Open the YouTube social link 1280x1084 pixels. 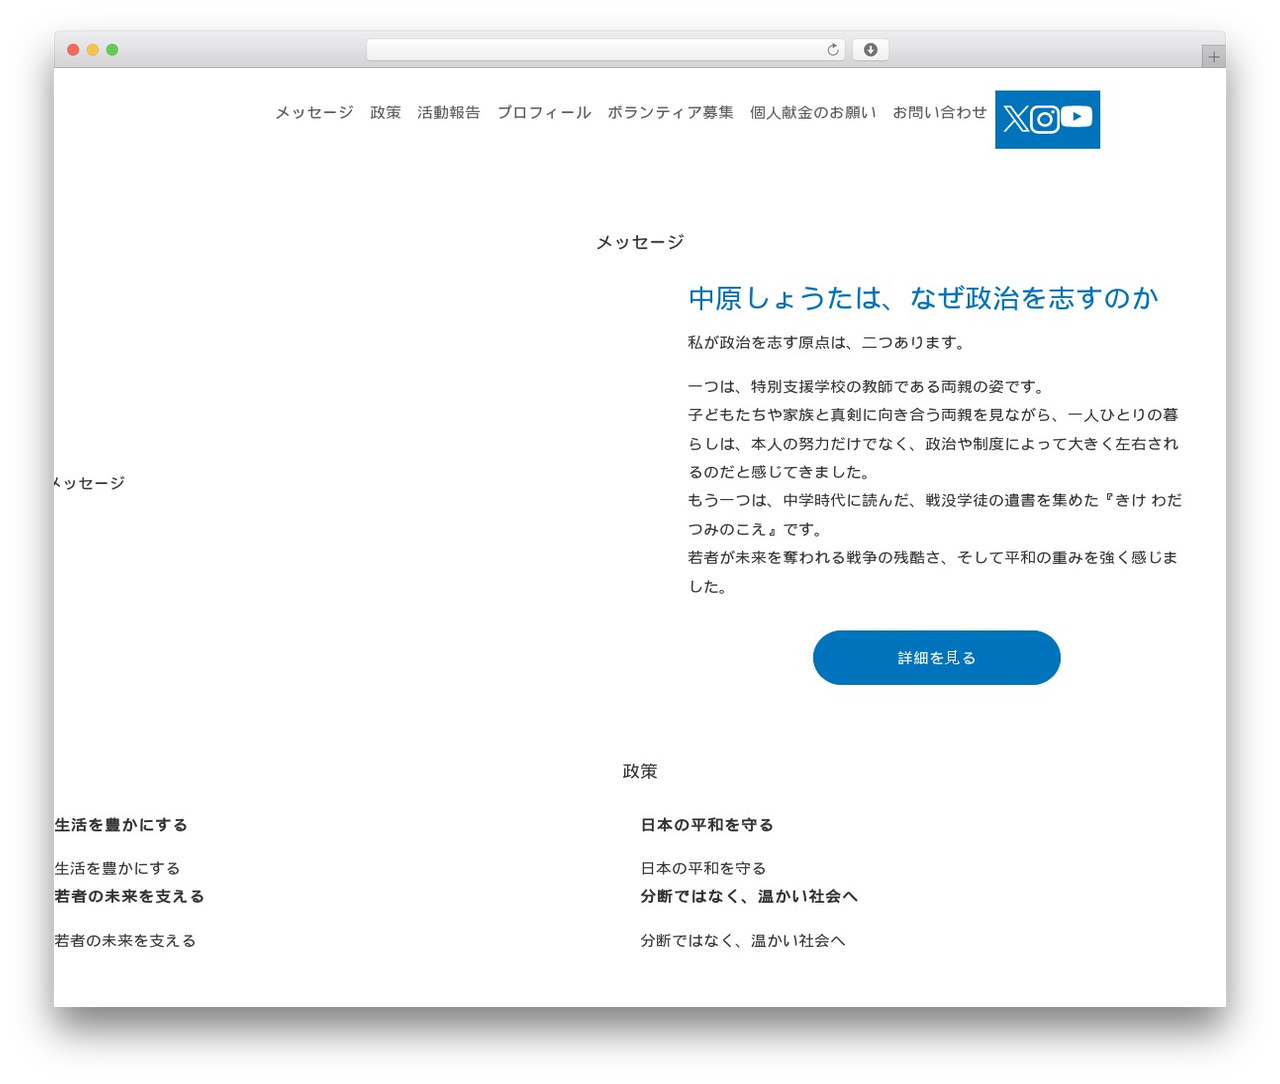pyautogui.click(x=1077, y=117)
